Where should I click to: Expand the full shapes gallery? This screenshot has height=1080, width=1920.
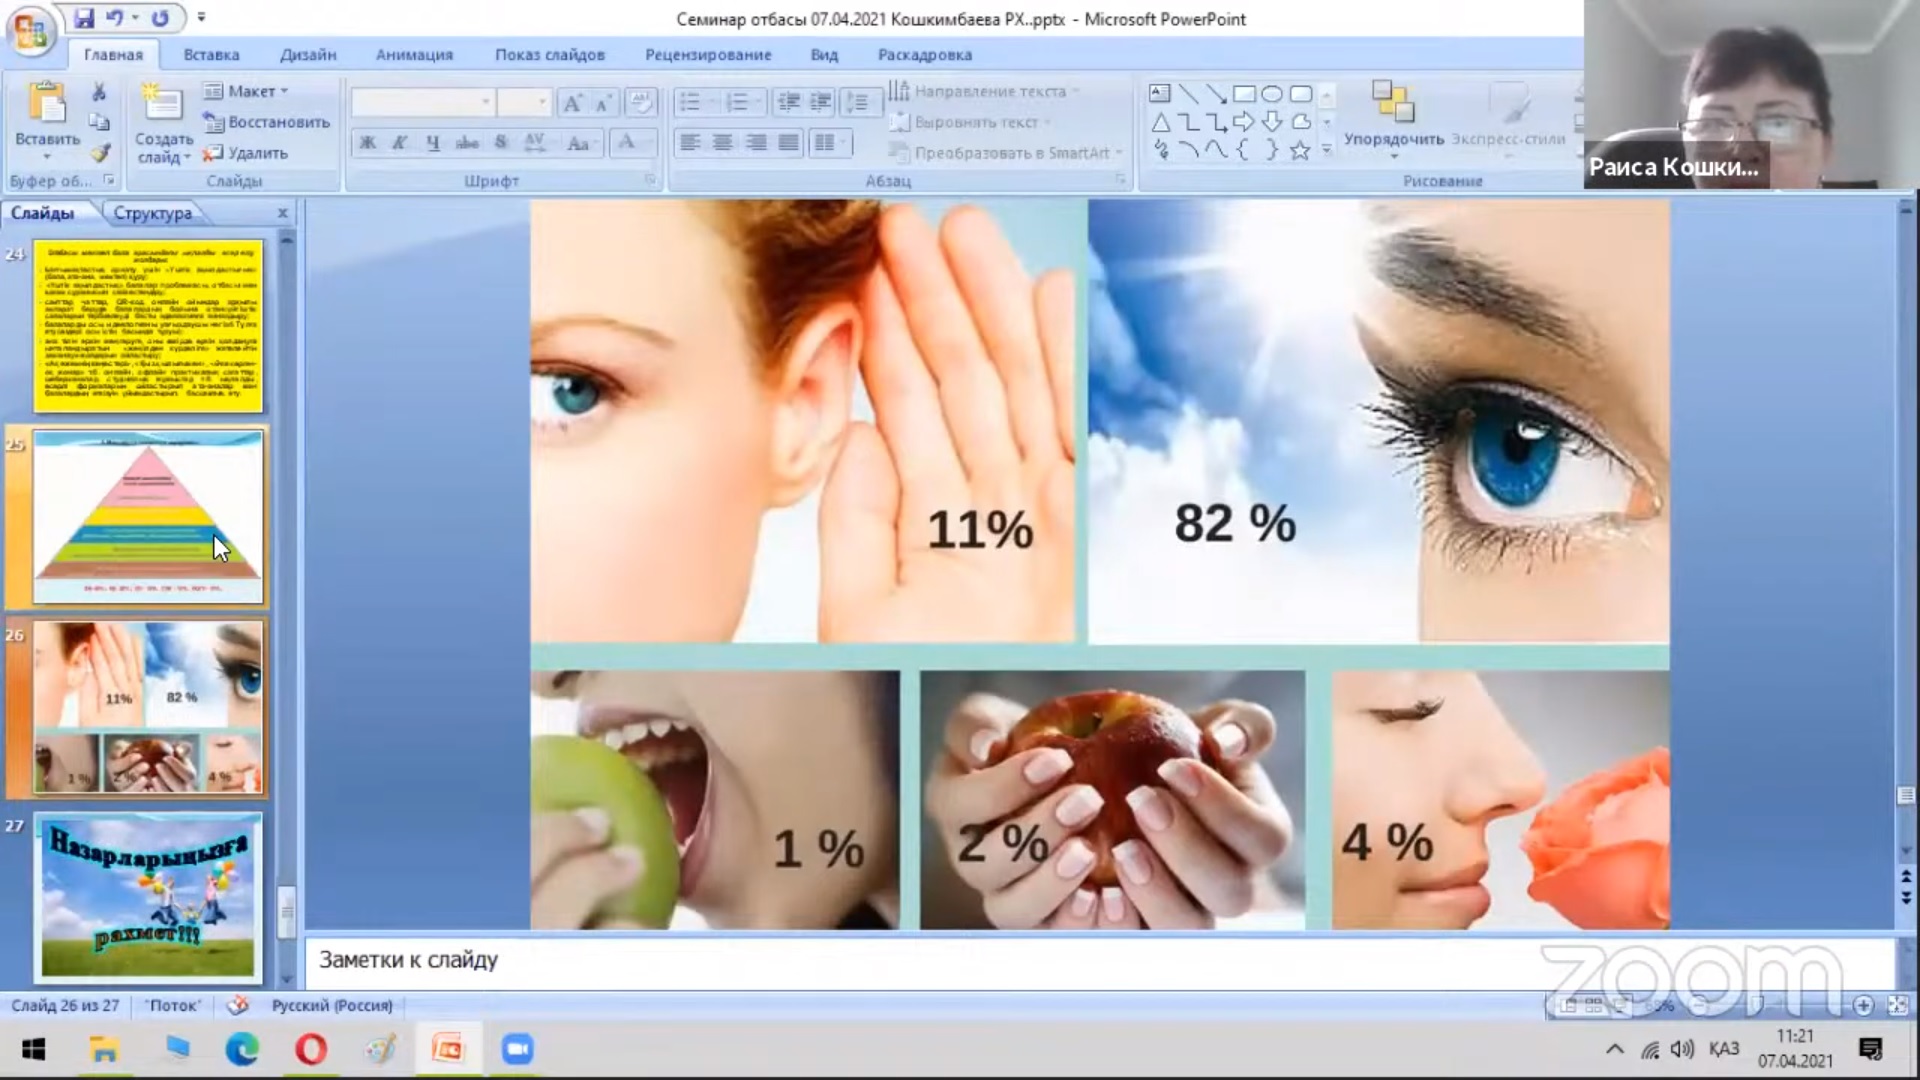1327,151
